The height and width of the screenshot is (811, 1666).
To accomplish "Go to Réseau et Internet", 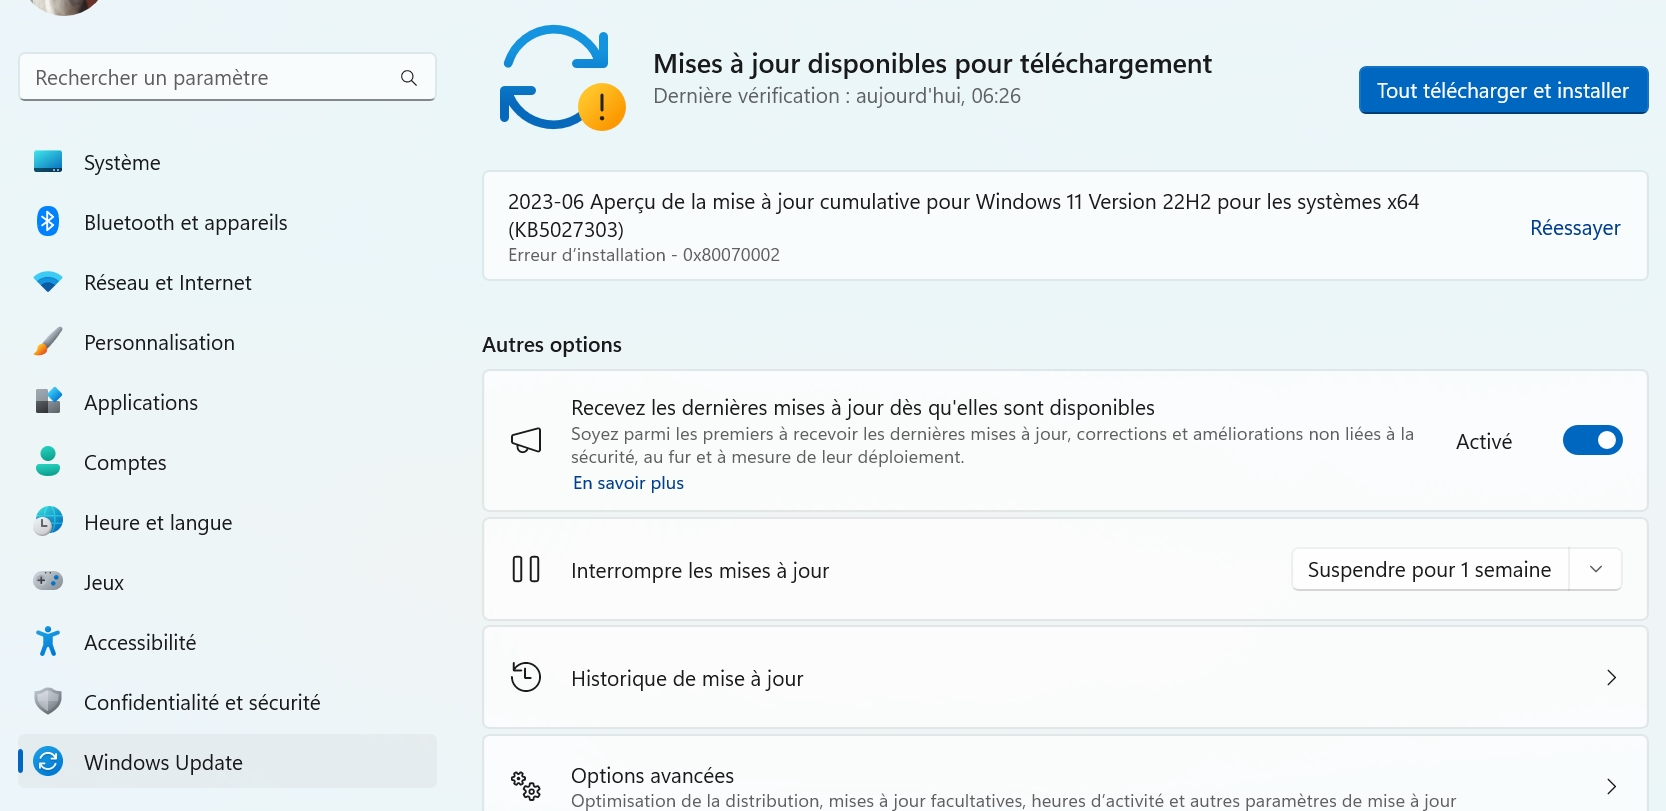I will 227,282.
